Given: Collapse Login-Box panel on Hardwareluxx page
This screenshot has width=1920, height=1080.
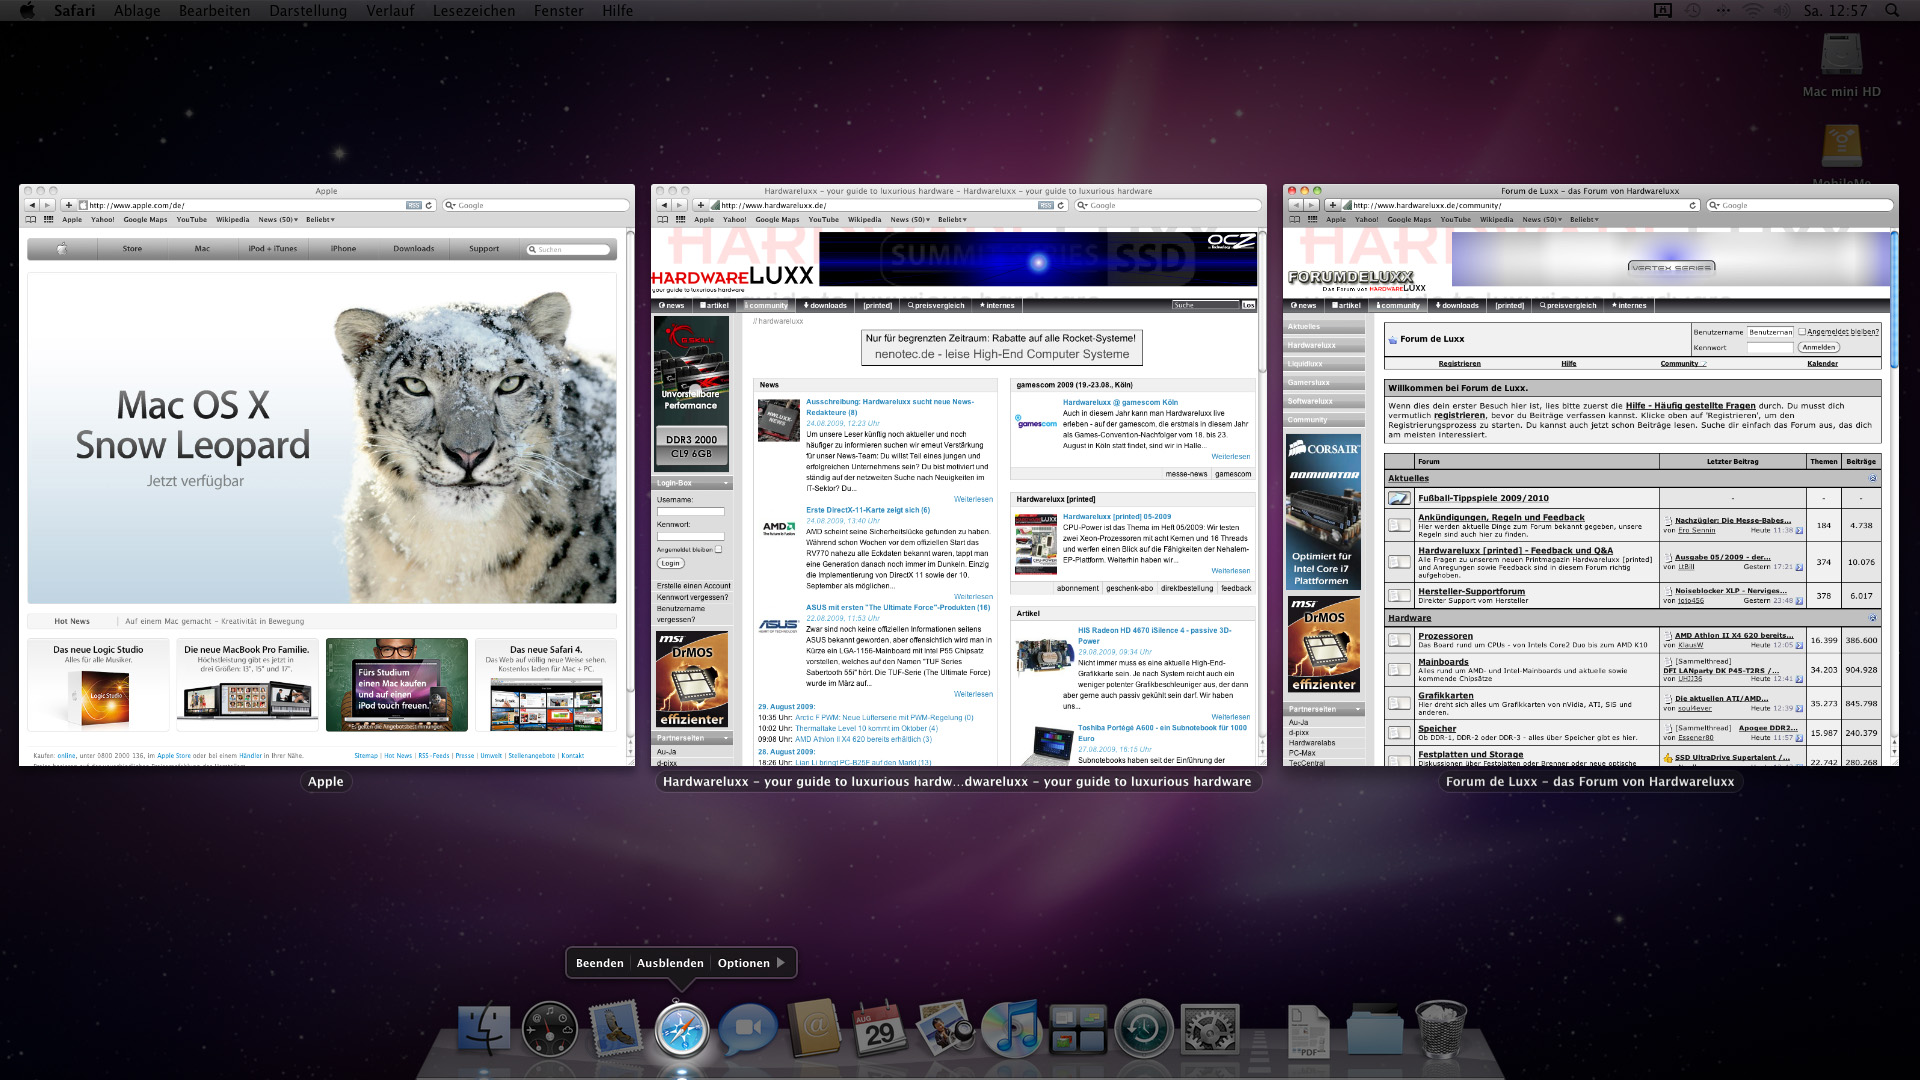Looking at the screenshot, I should 726,483.
